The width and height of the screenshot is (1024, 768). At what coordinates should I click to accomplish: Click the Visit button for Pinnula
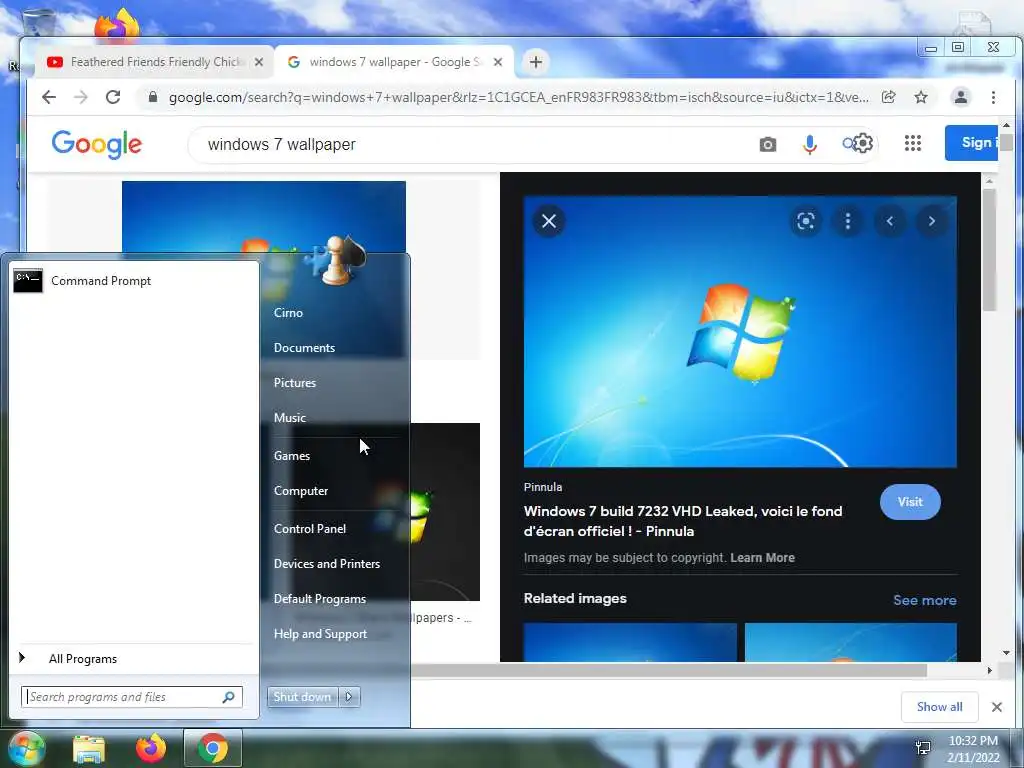click(x=910, y=502)
